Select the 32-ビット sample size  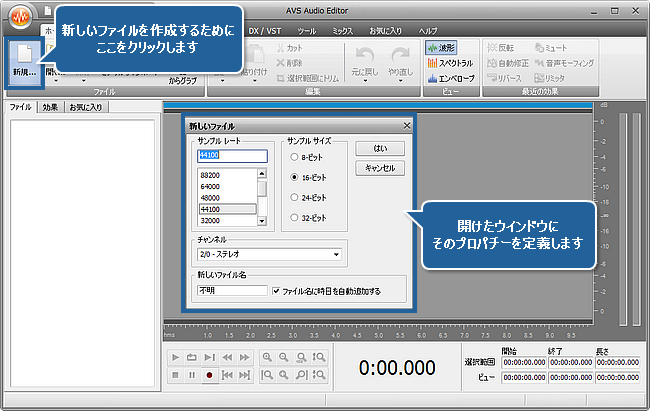tap(294, 217)
